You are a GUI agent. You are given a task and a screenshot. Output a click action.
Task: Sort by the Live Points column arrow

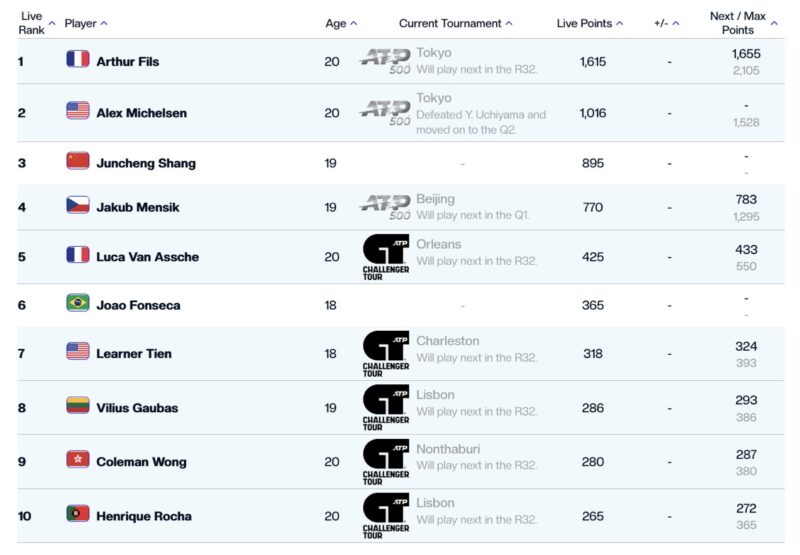coord(619,23)
